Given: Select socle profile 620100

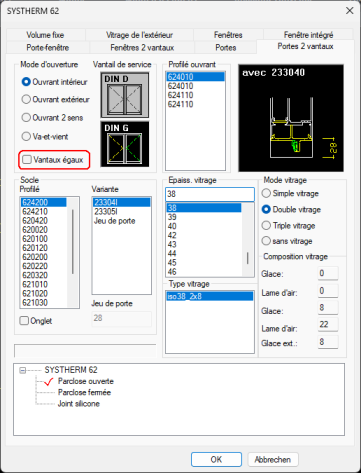Looking at the screenshot, I should point(44,239).
